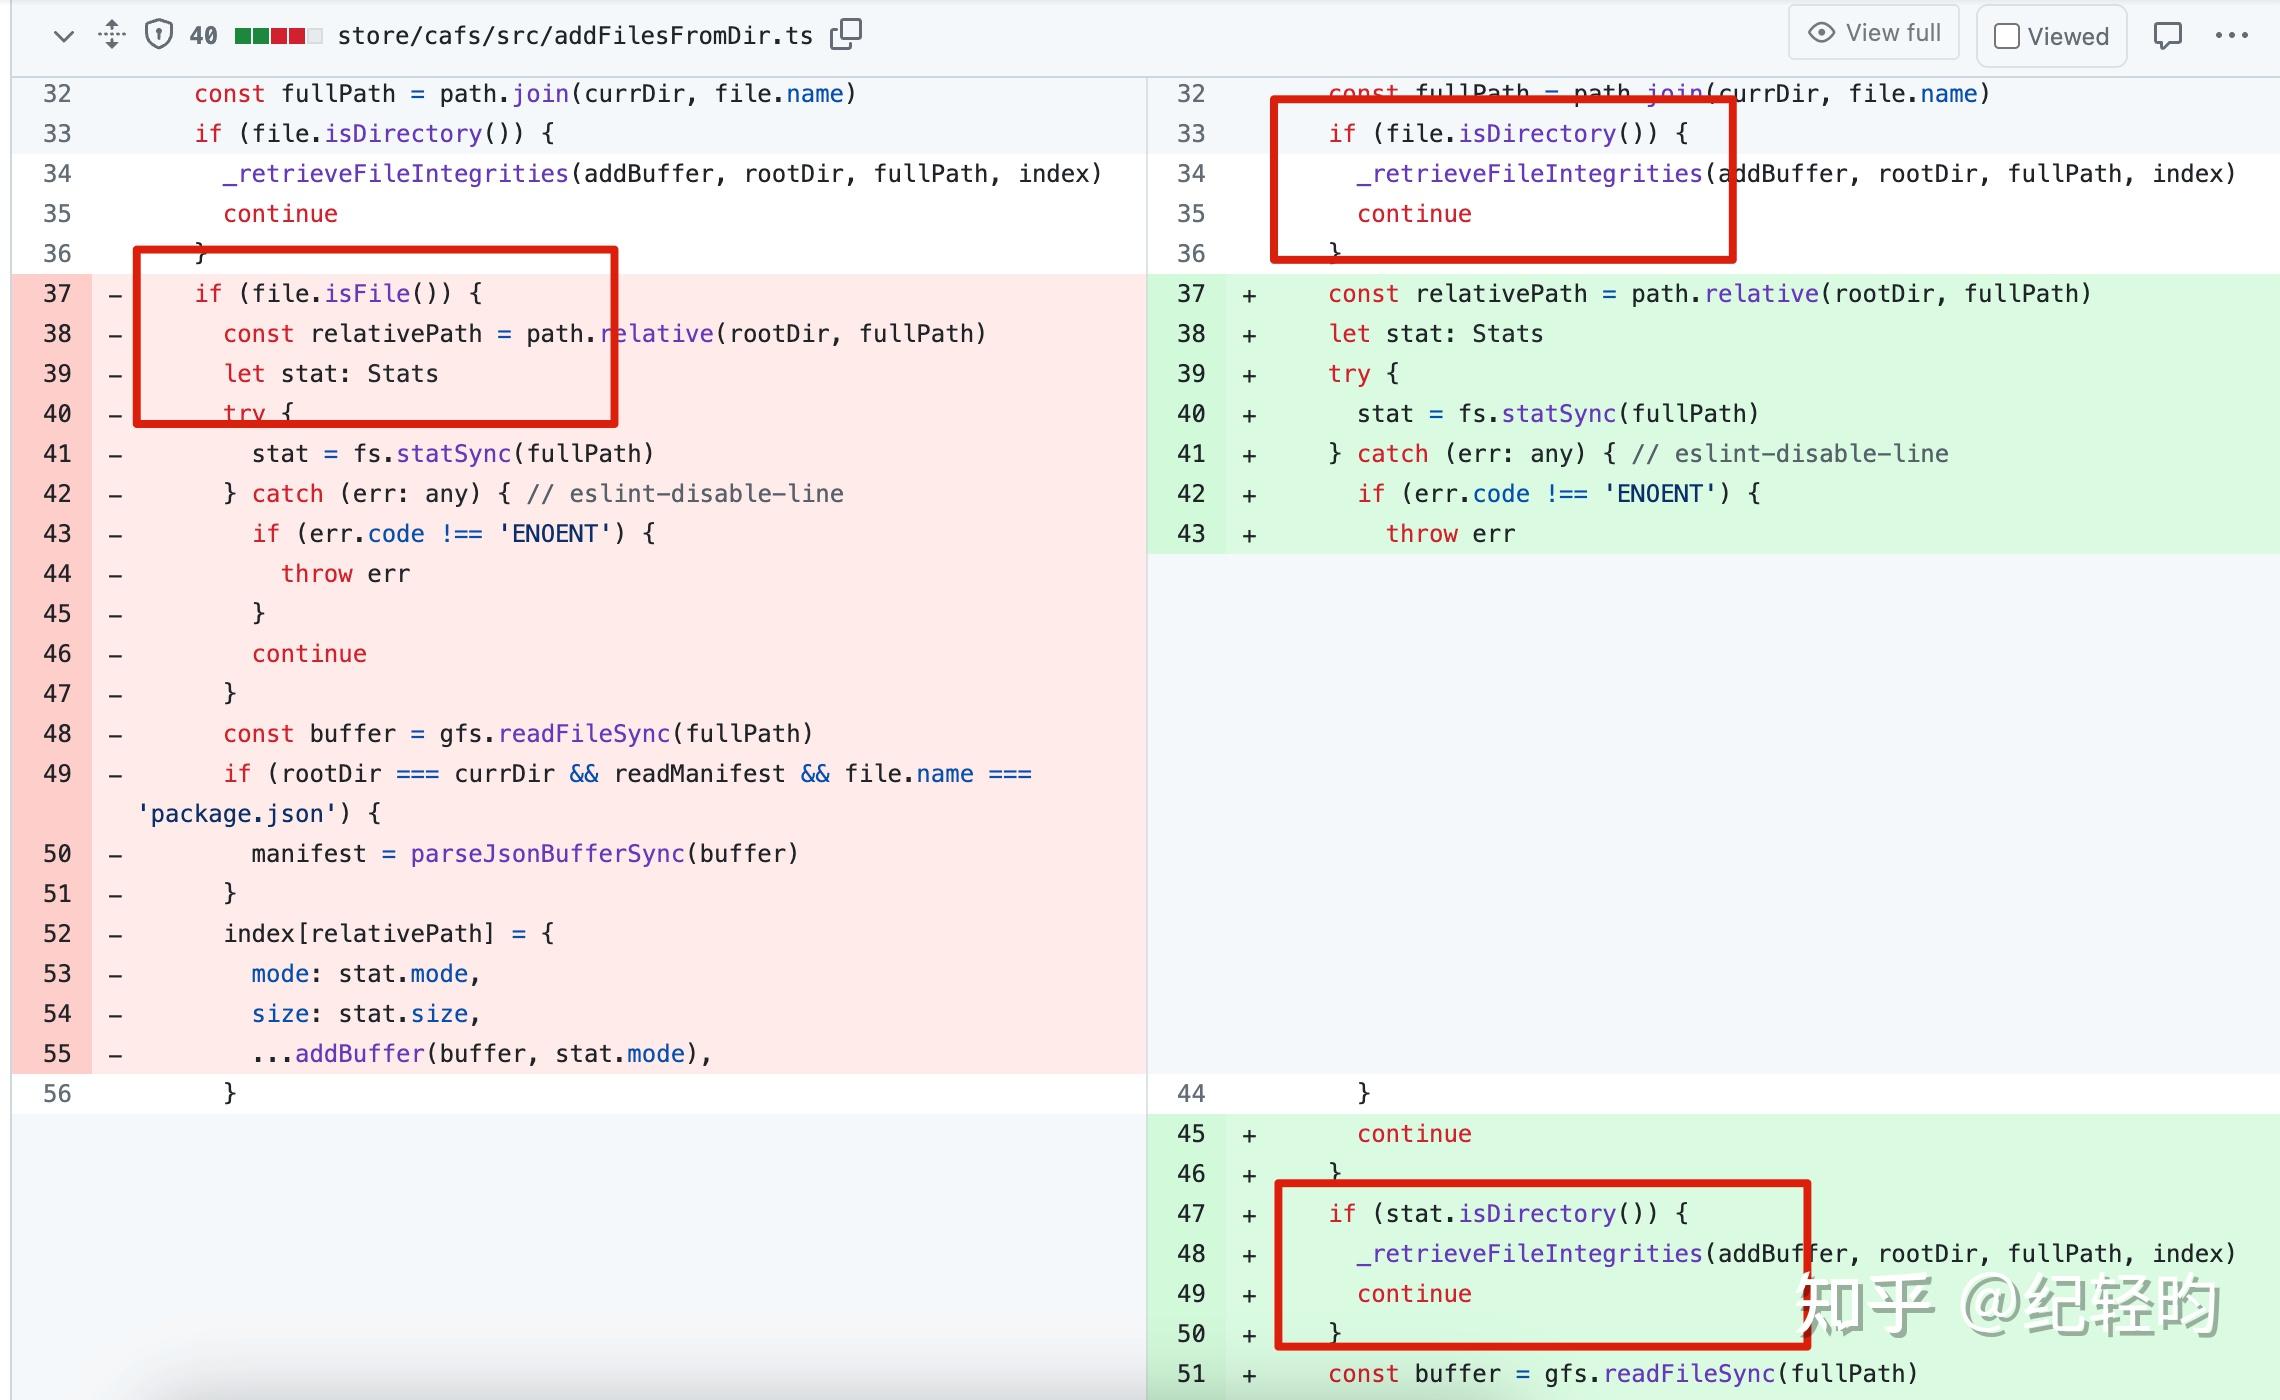Click left-side line number 56
The width and height of the screenshot is (2280, 1400).
57,1094
